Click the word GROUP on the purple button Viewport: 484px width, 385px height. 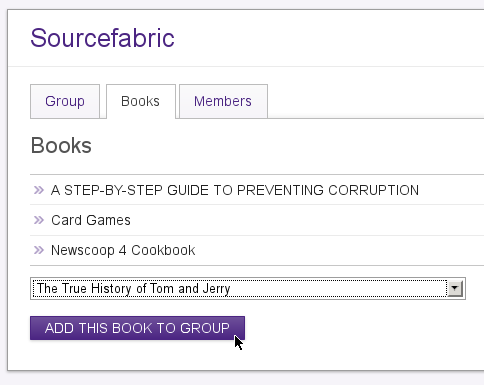(205, 328)
